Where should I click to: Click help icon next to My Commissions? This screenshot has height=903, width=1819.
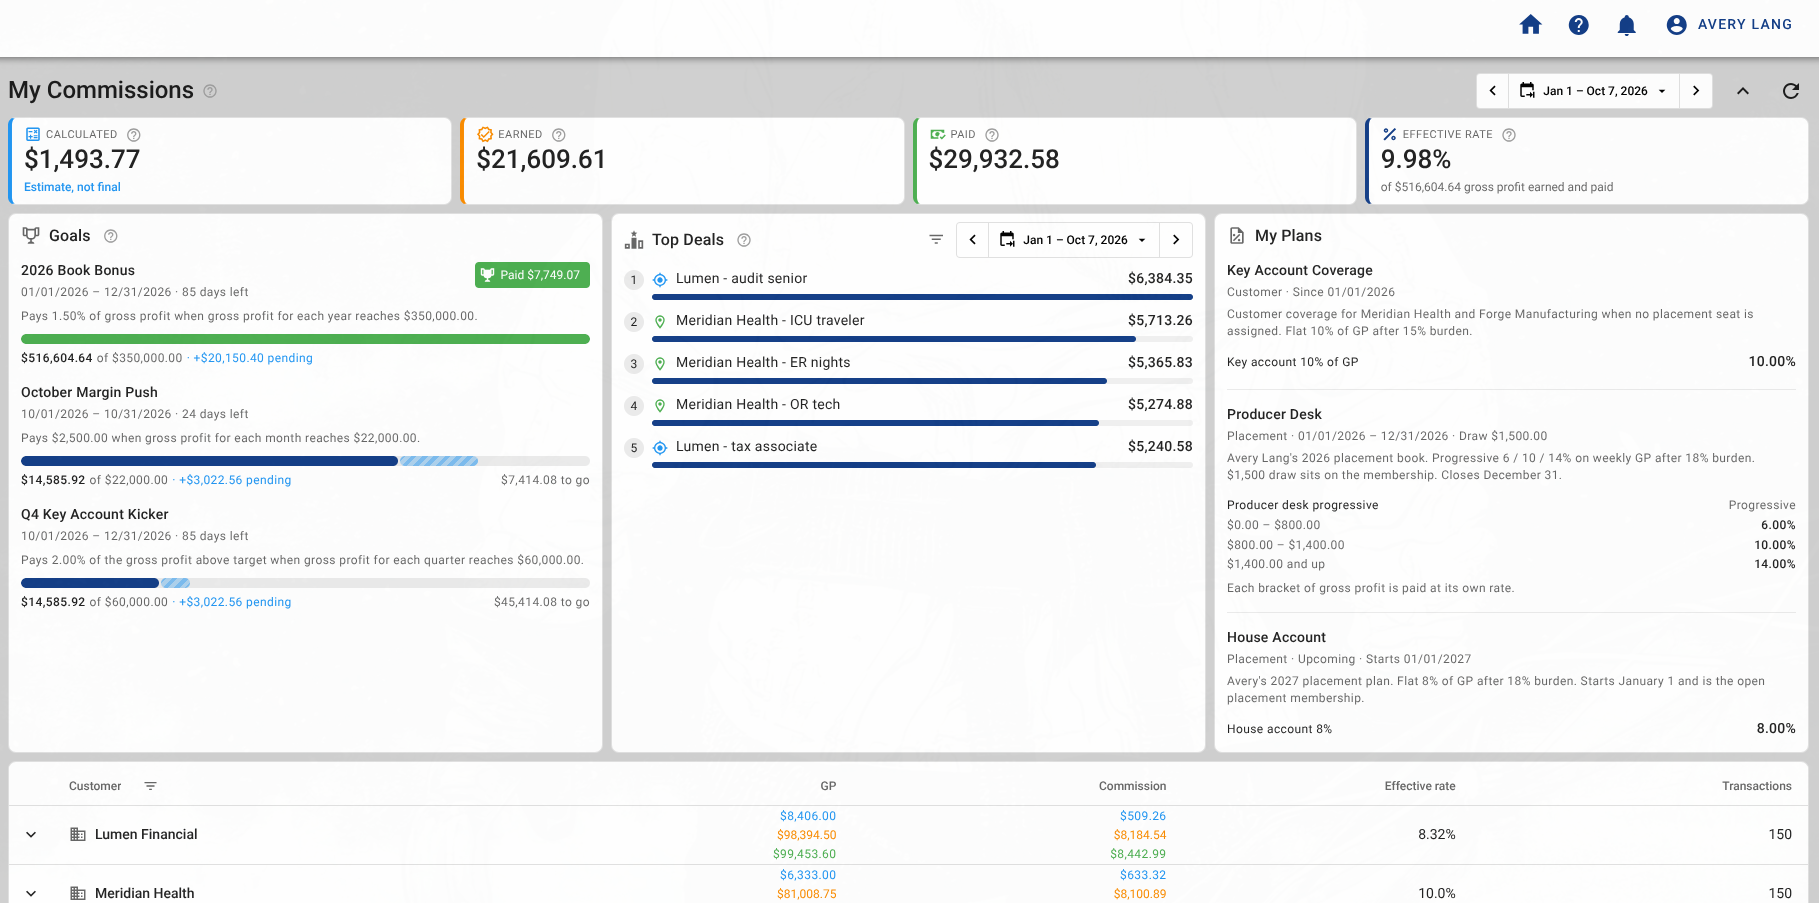click(x=210, y=91)
